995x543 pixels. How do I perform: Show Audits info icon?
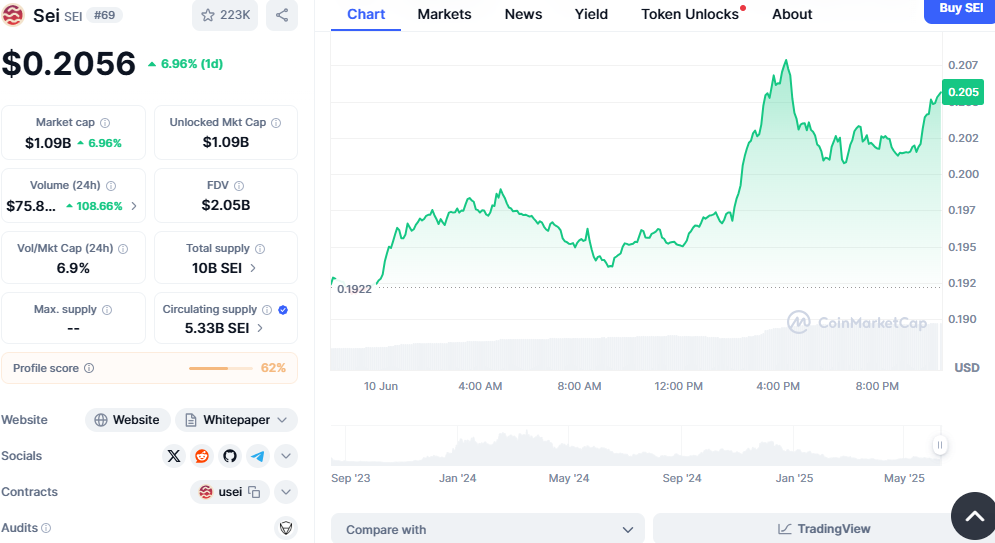[x=46, y=528]
